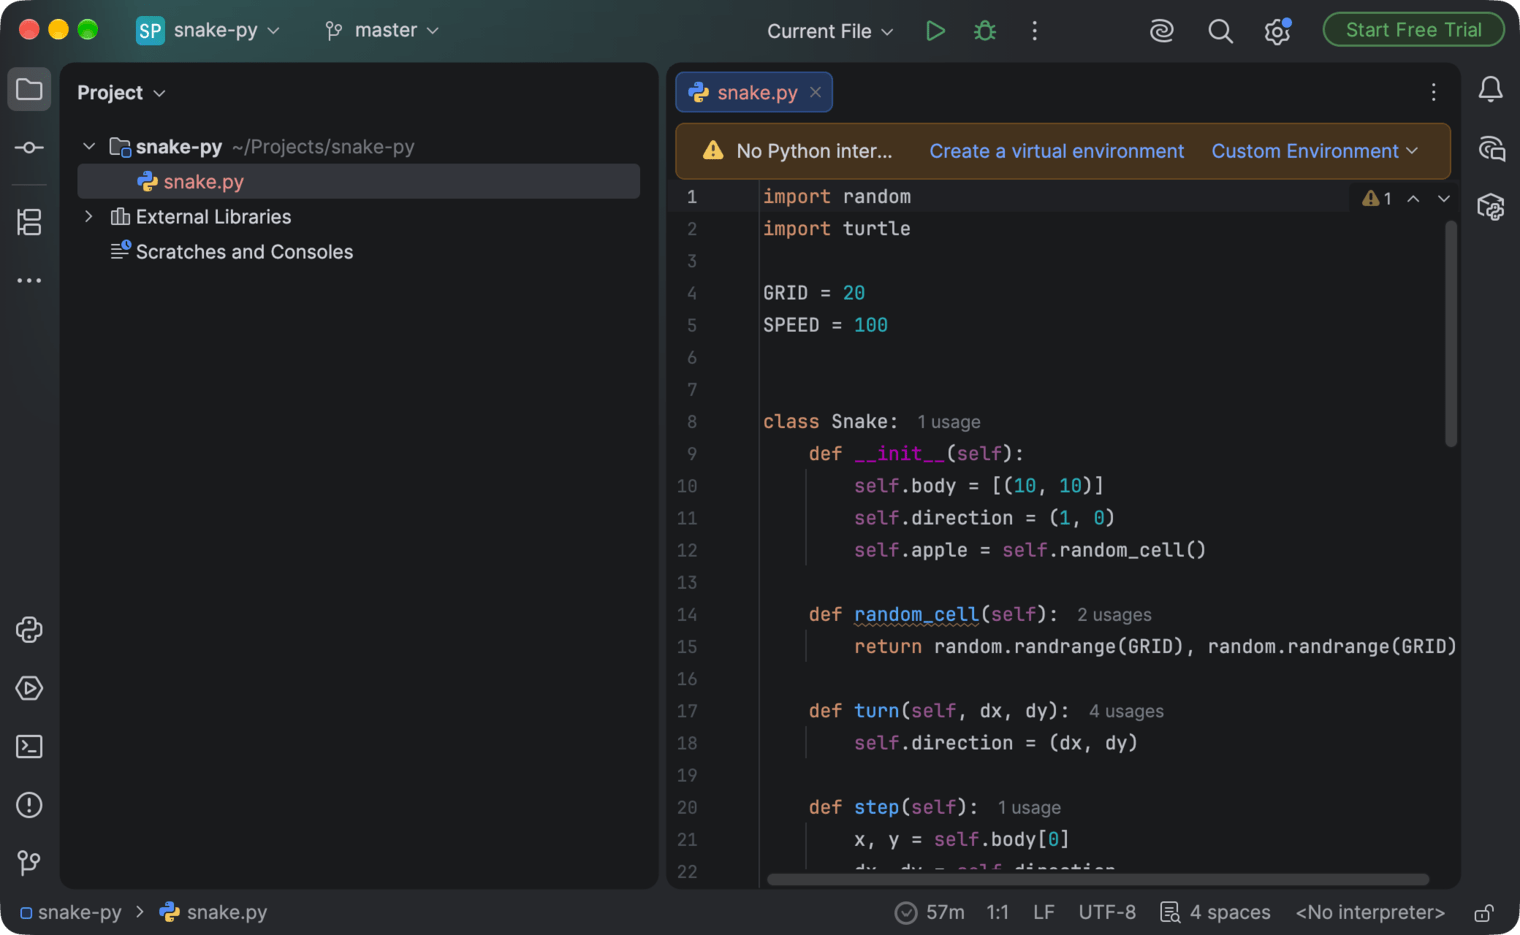Toggle read-only lock in status bar
Screen dimensions: 1520x935
click(1484, 913)
